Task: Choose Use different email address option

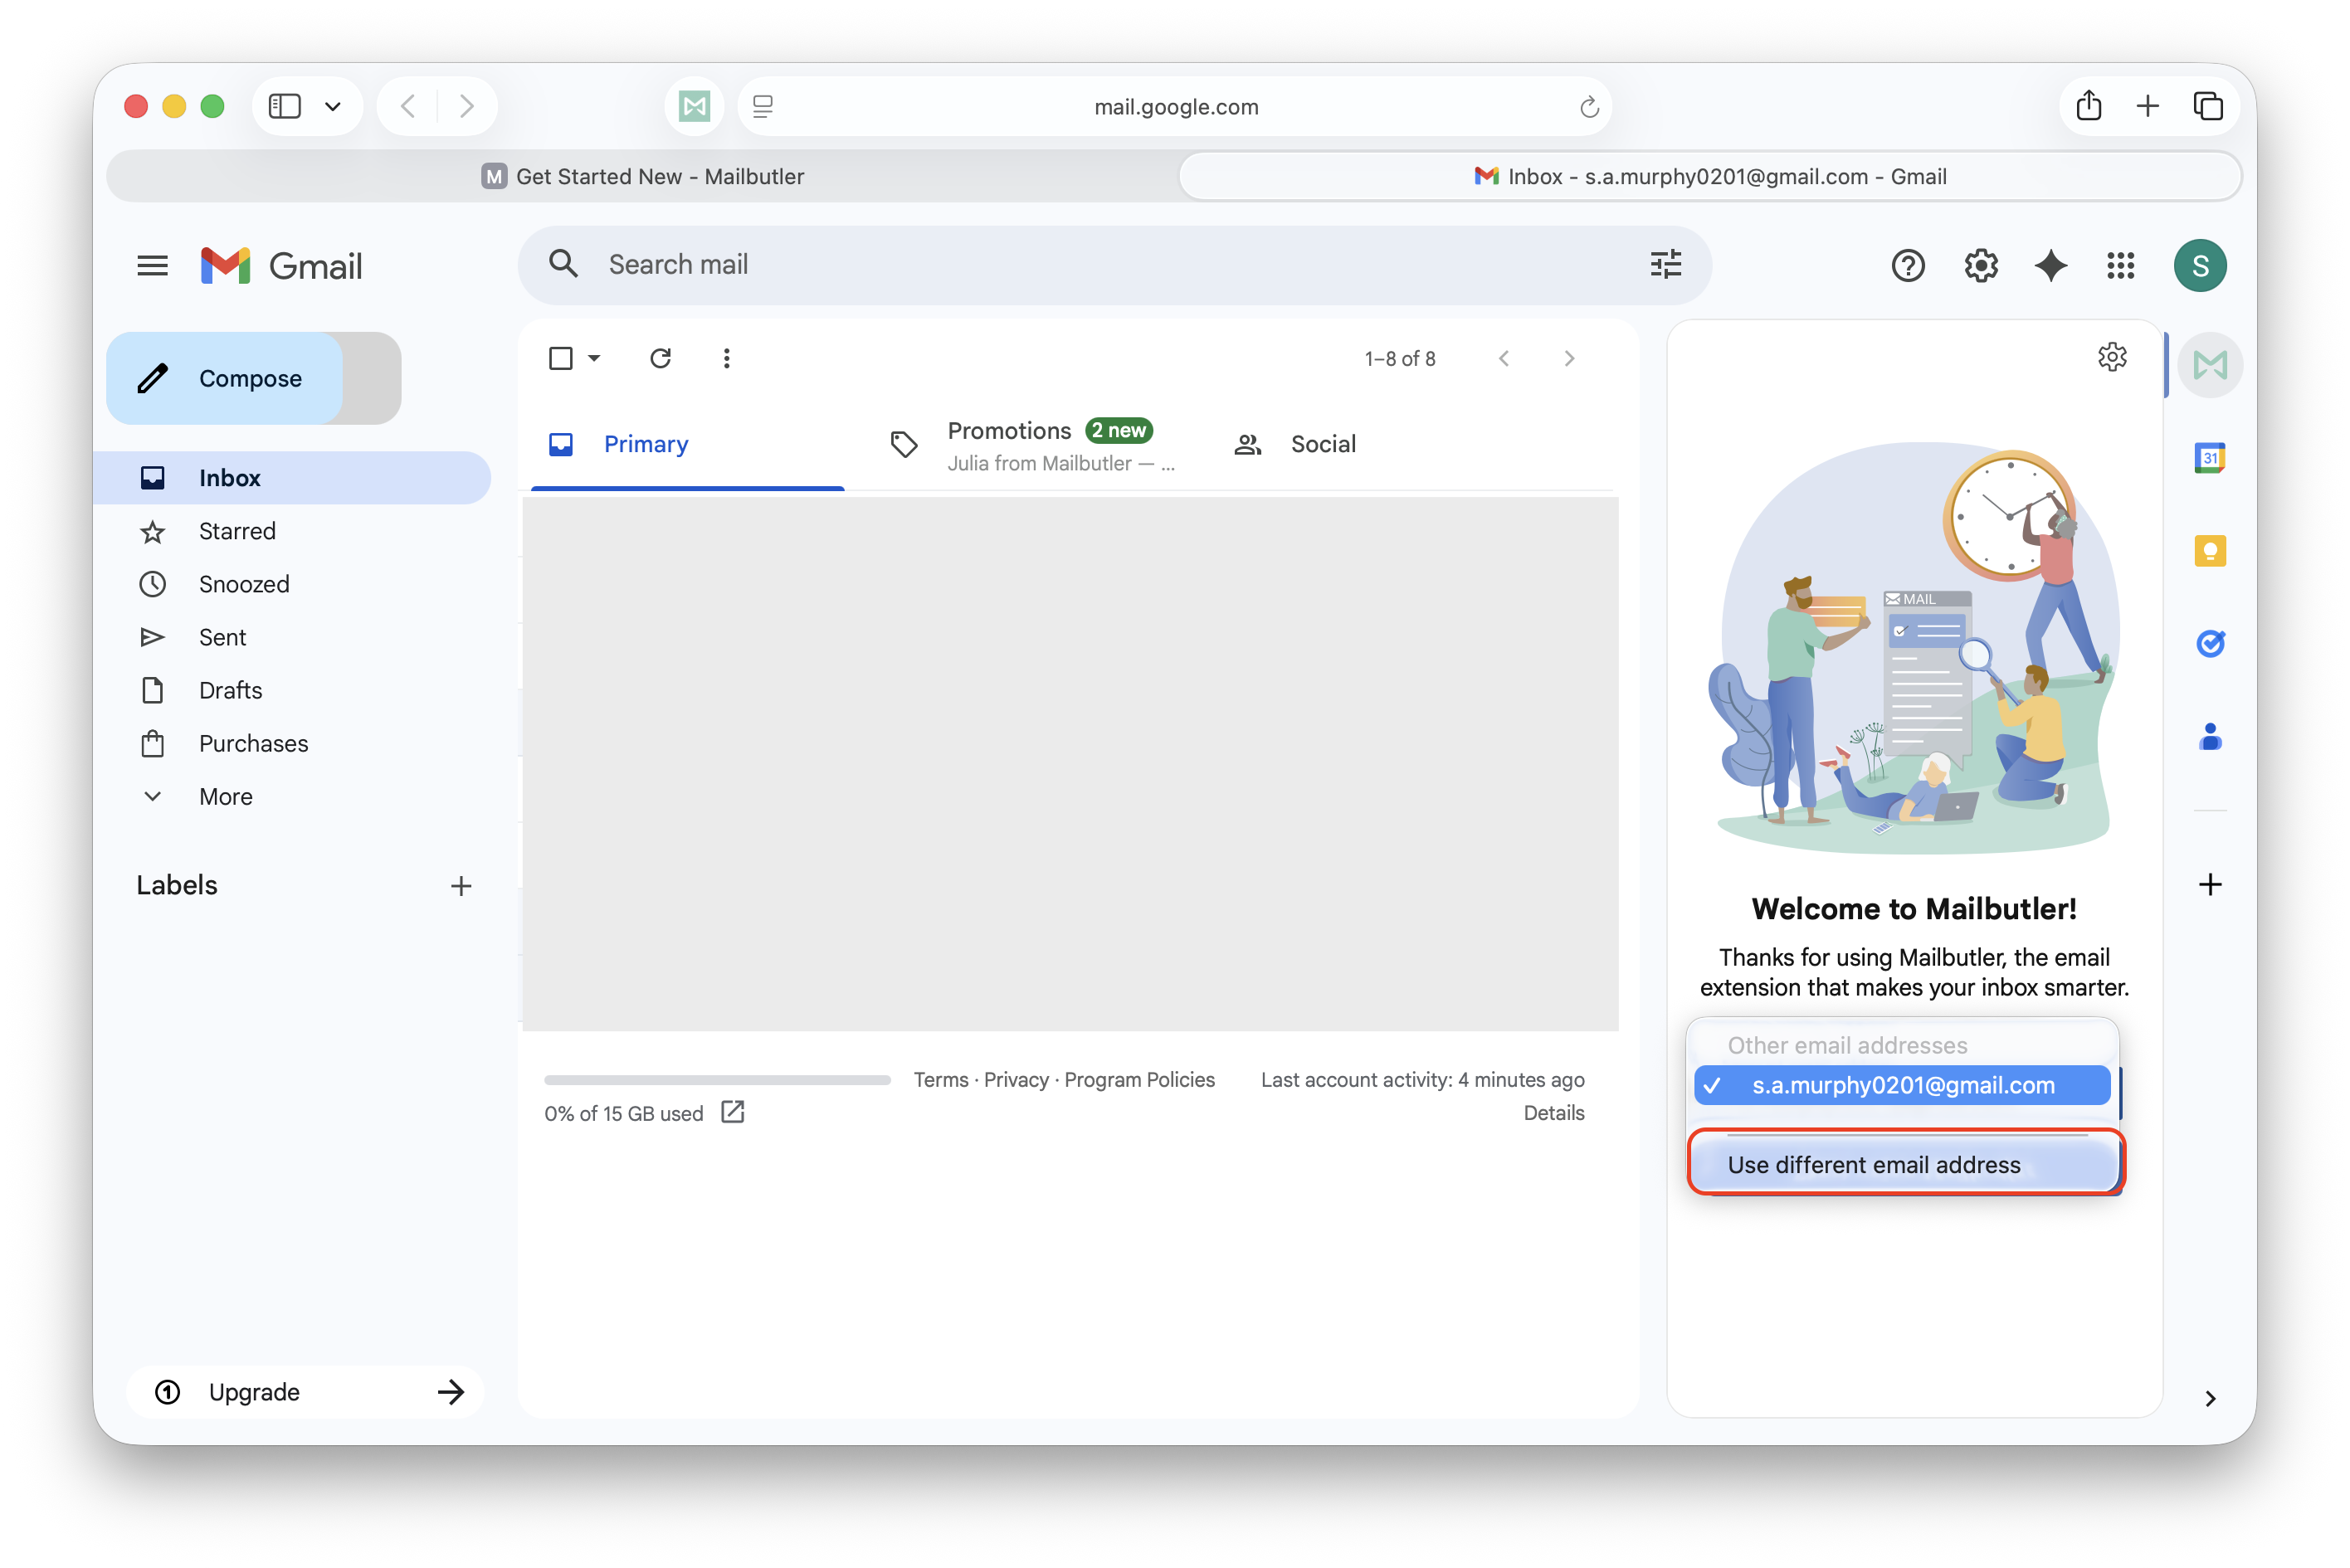Action: pos(1905,1165)
